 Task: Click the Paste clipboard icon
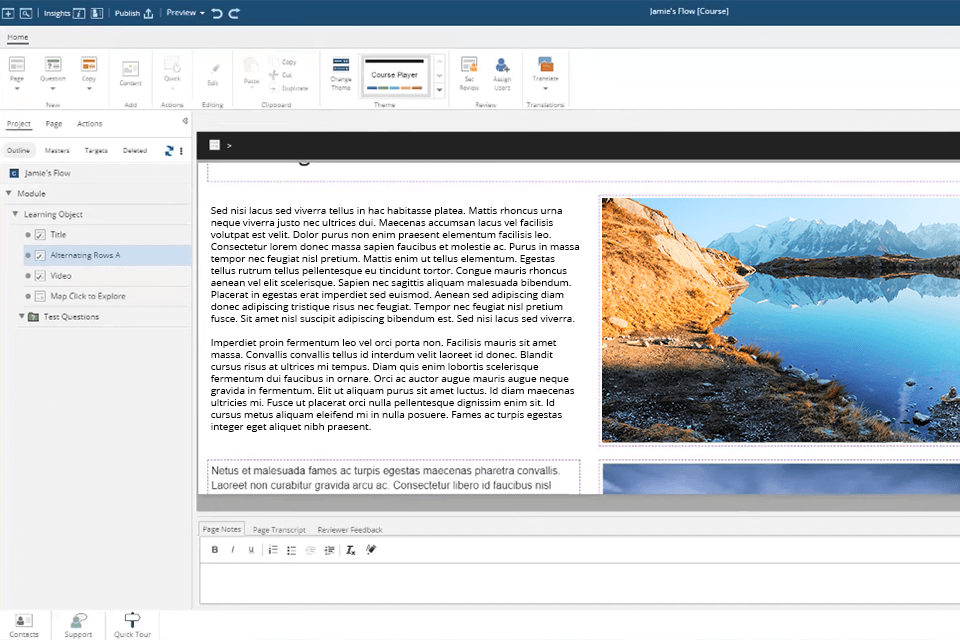pos(251,65)
